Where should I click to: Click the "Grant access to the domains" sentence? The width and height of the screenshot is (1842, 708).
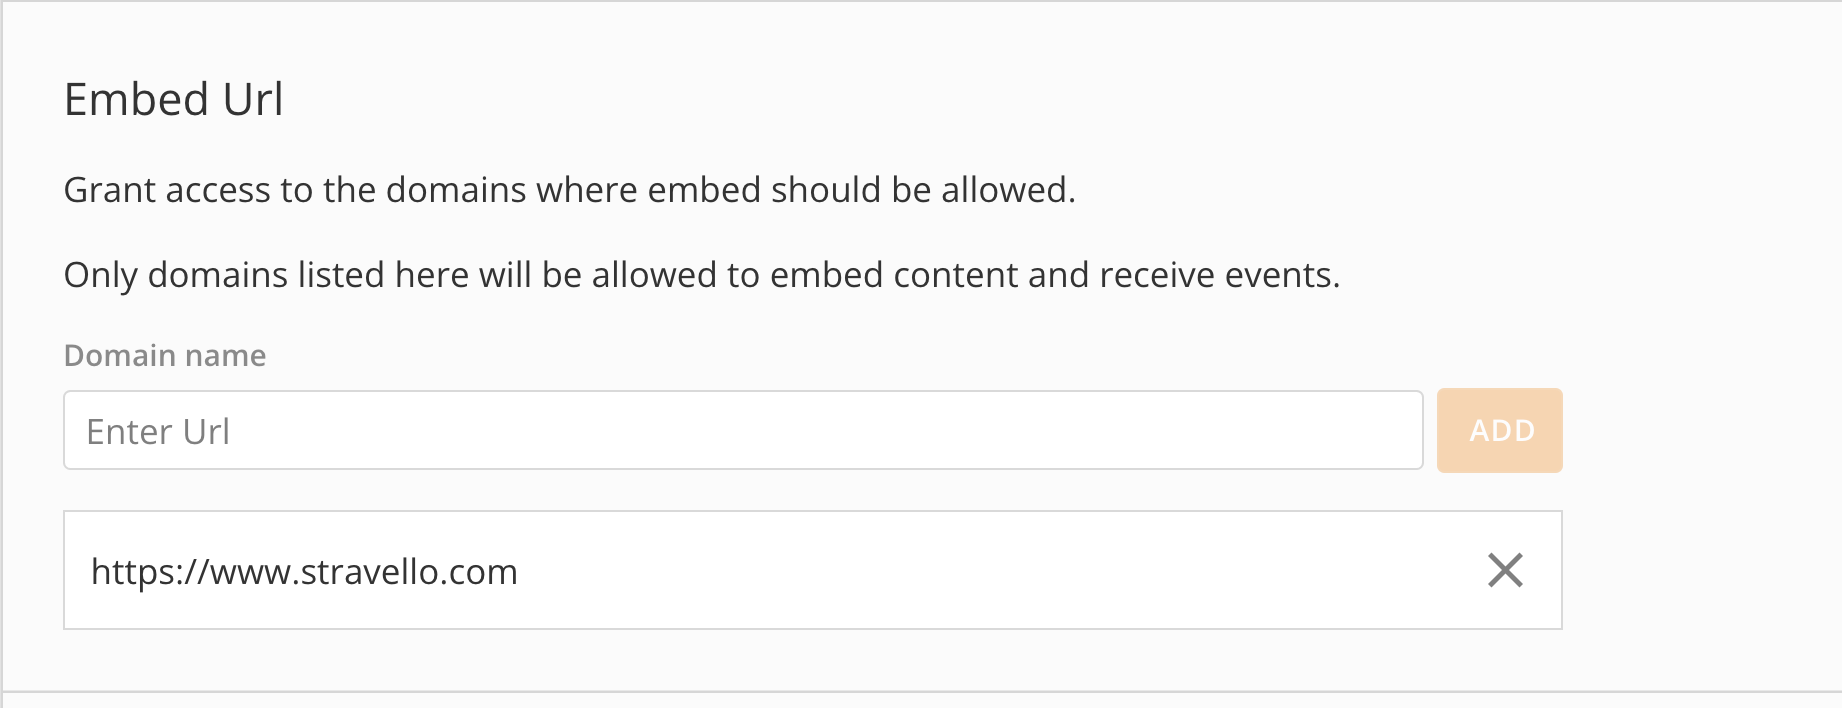569,190
